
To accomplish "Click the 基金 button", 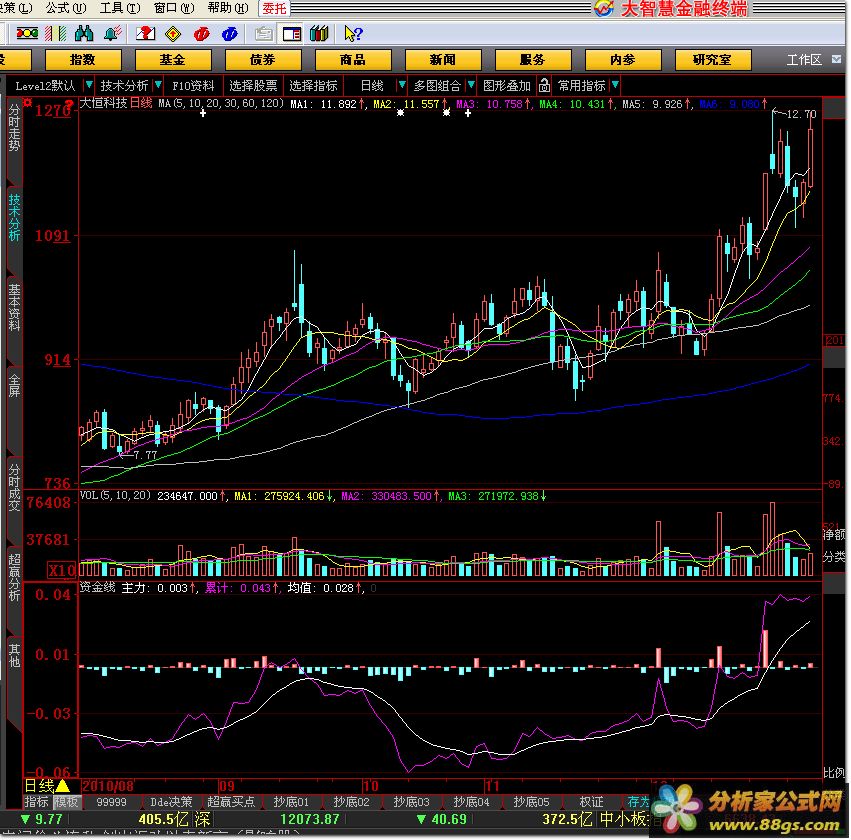I will click(x=173, y=60).
